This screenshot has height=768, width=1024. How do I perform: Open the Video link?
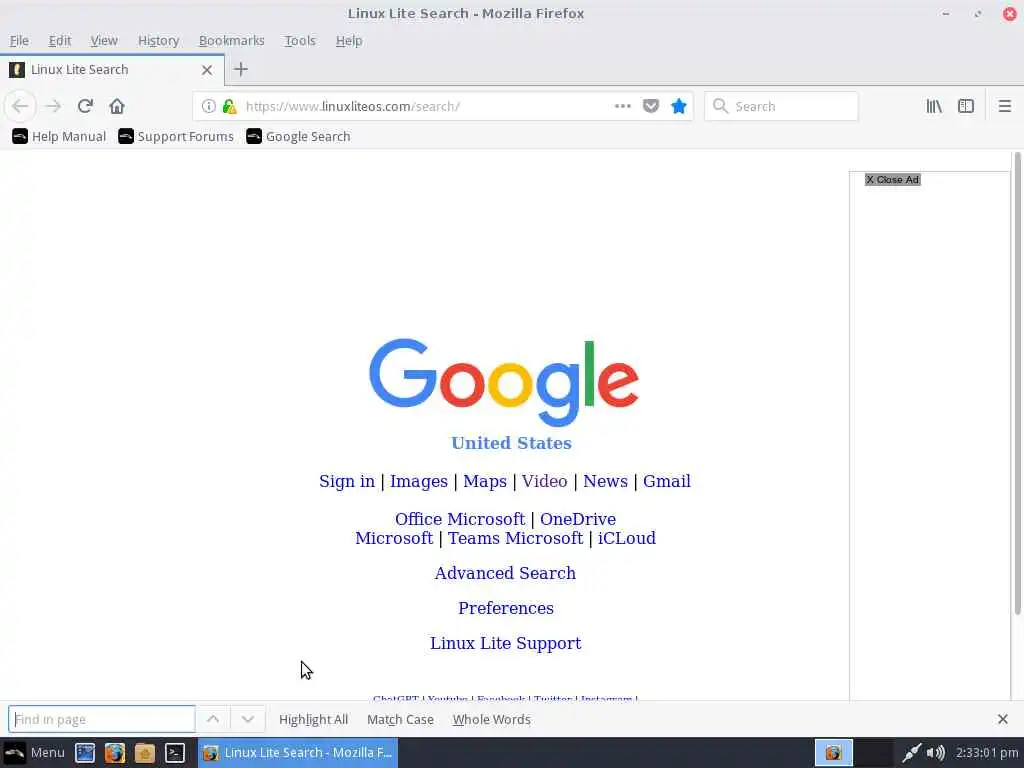(x=544, y=481)
